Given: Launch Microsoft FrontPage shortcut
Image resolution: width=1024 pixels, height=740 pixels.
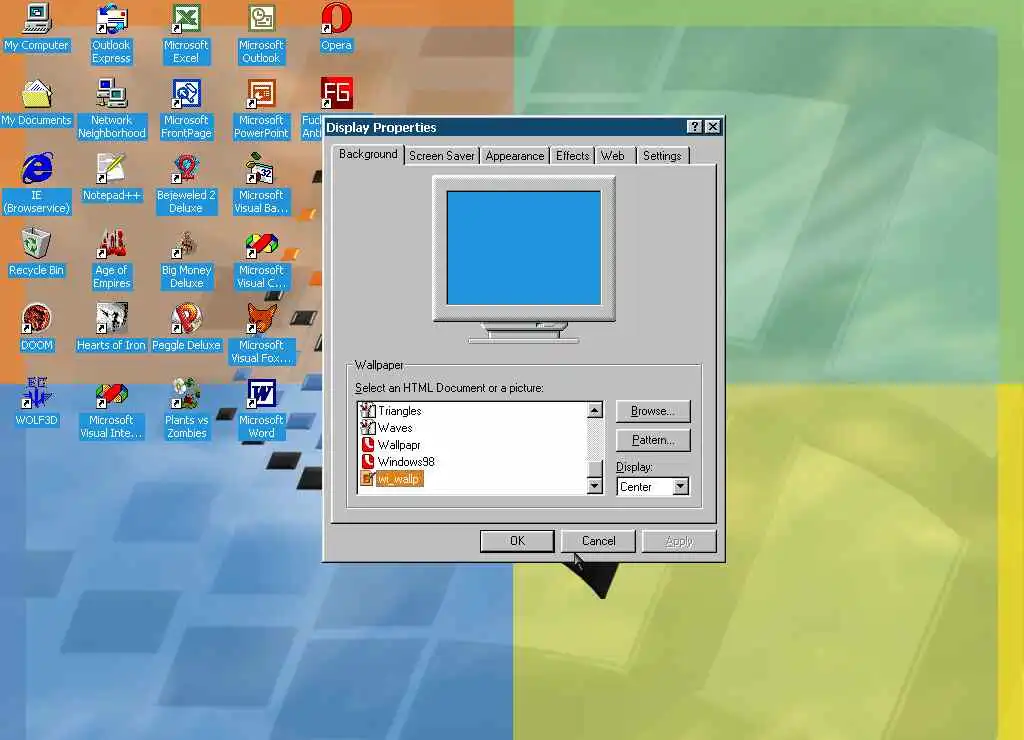Looking at the screenshot, I should 186,108.
